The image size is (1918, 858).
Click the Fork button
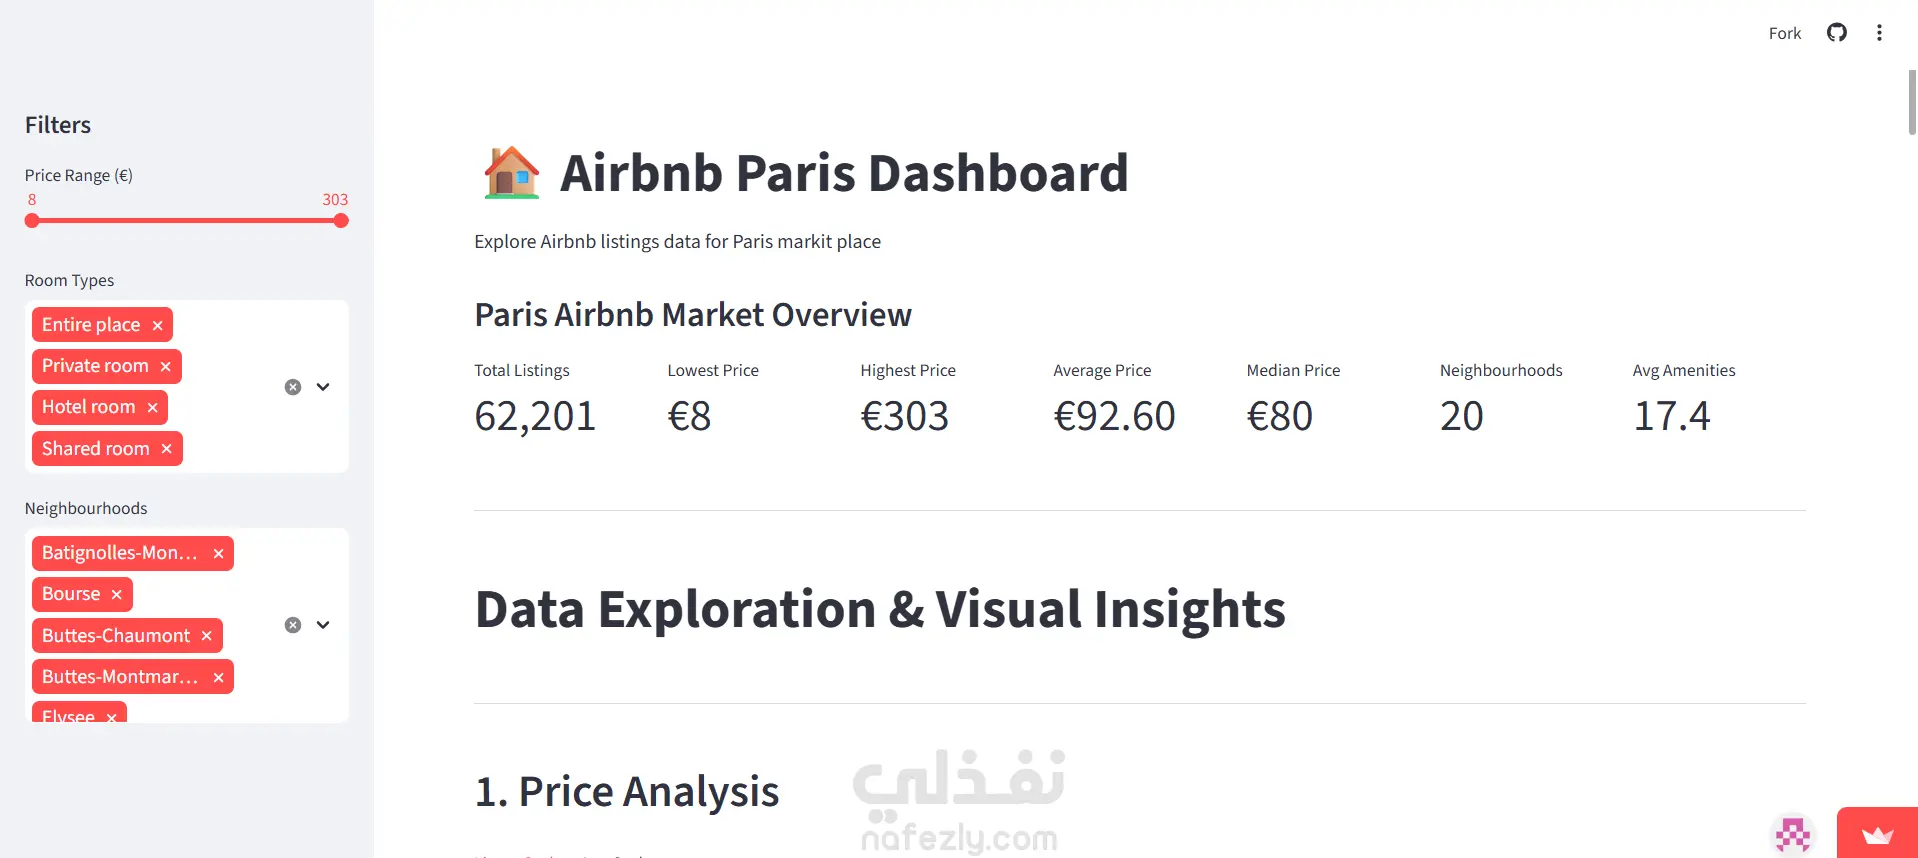coord(1784,33)
